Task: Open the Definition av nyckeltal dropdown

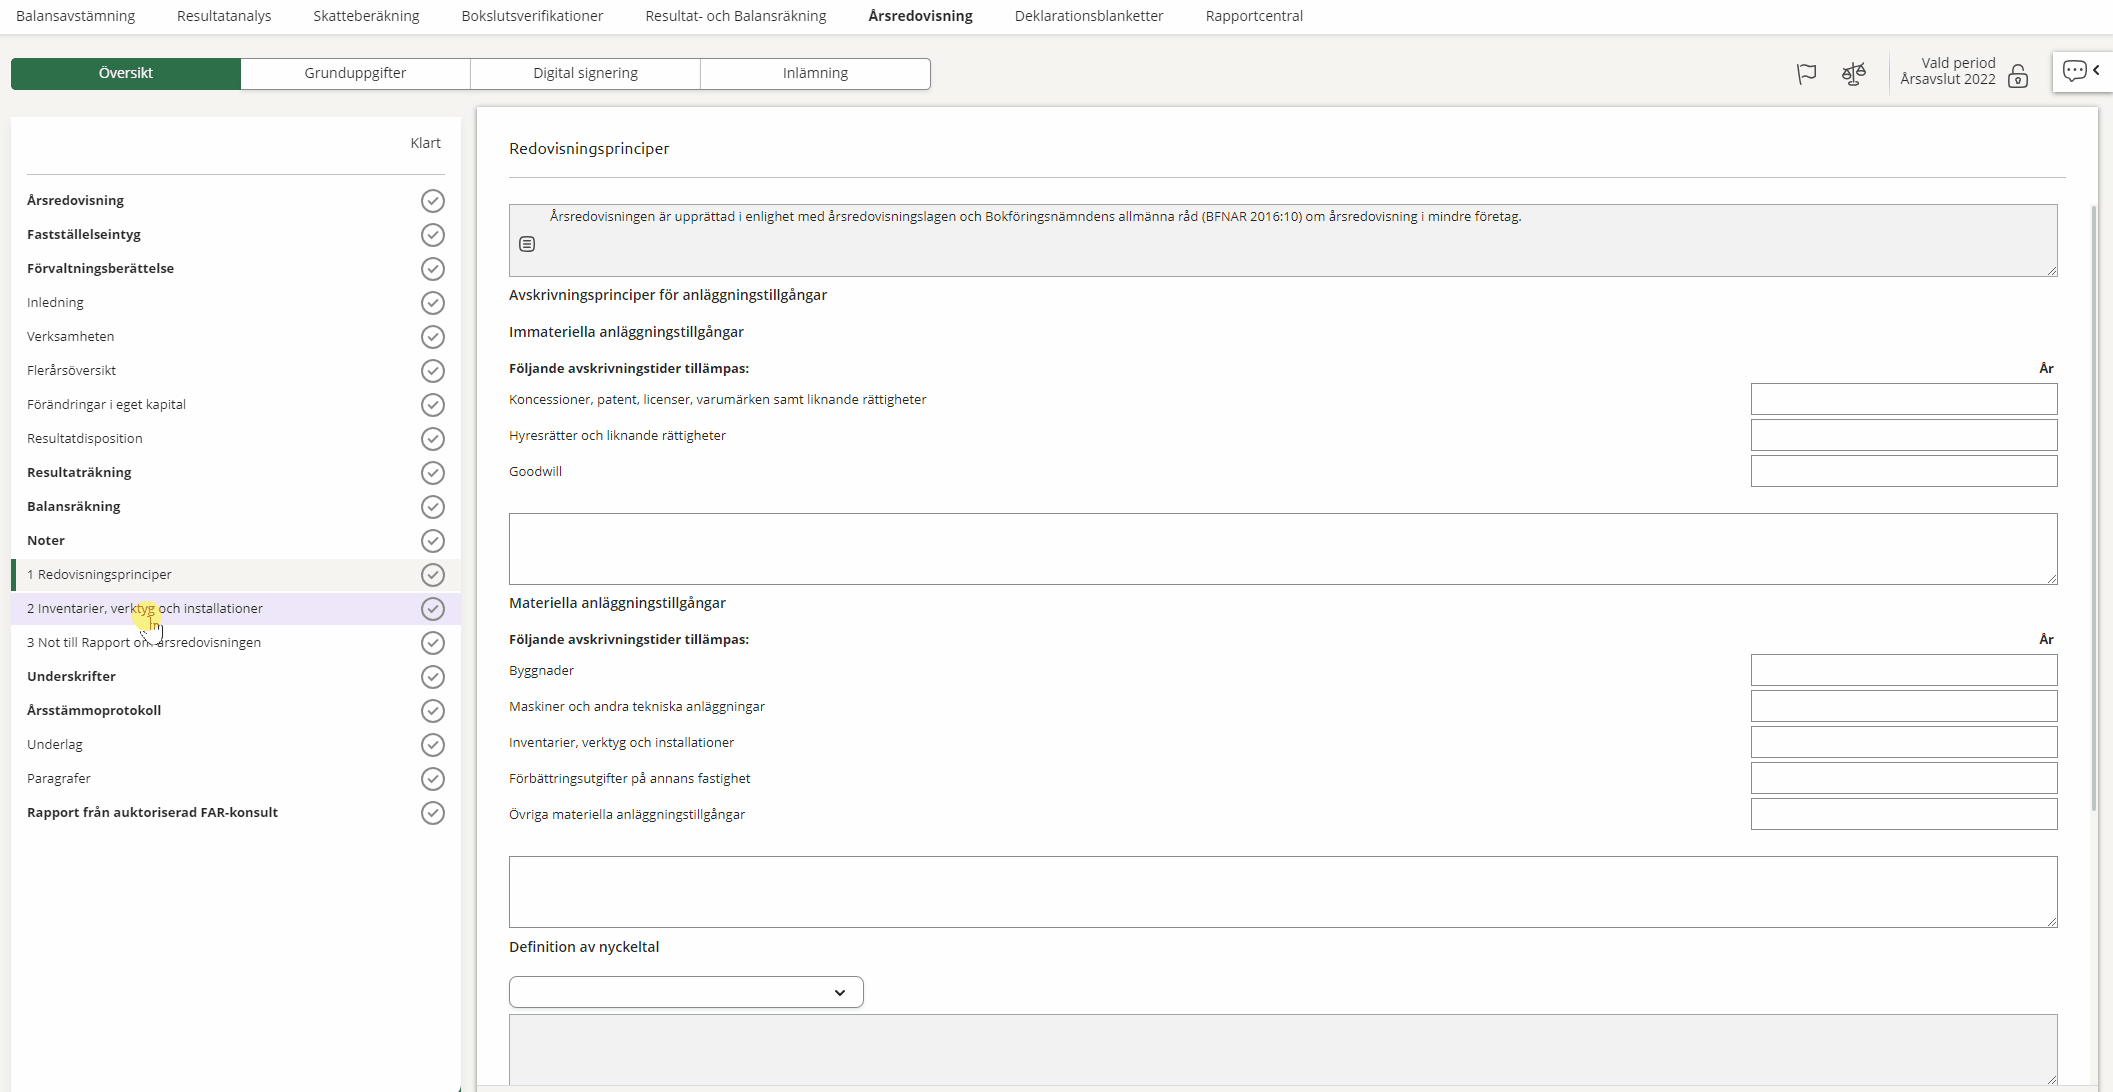Action: pos(686,992)
